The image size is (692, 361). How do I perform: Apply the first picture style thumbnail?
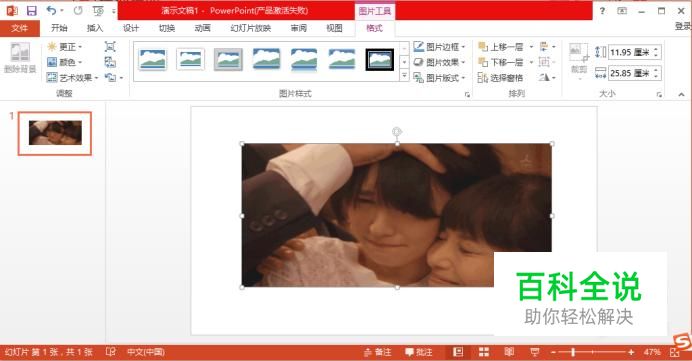point(152,60)
